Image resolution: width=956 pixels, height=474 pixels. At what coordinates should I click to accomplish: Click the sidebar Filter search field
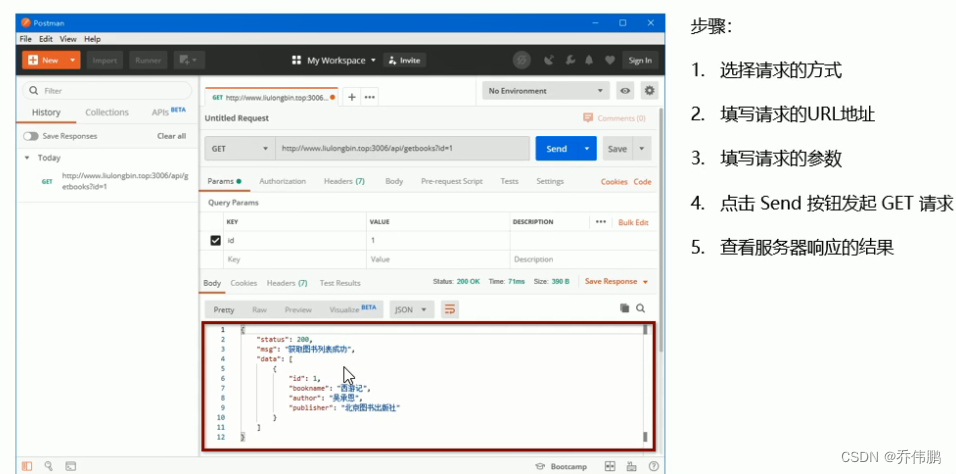coord(107,91)
